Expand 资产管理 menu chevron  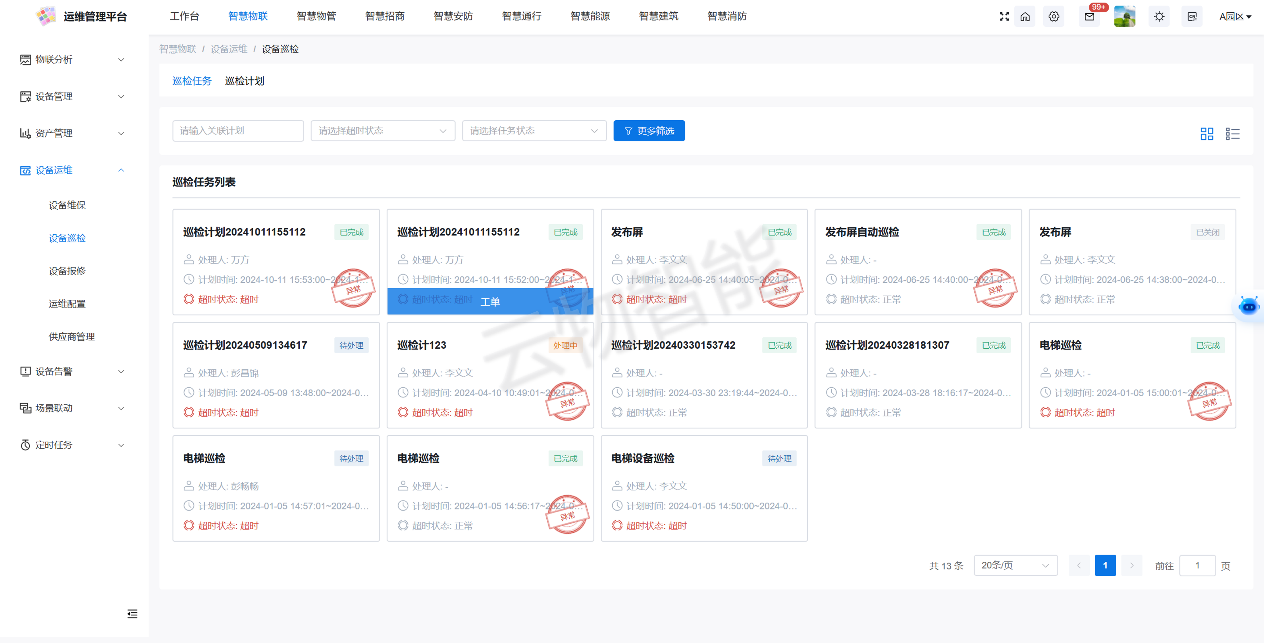(x=121, y=133)
